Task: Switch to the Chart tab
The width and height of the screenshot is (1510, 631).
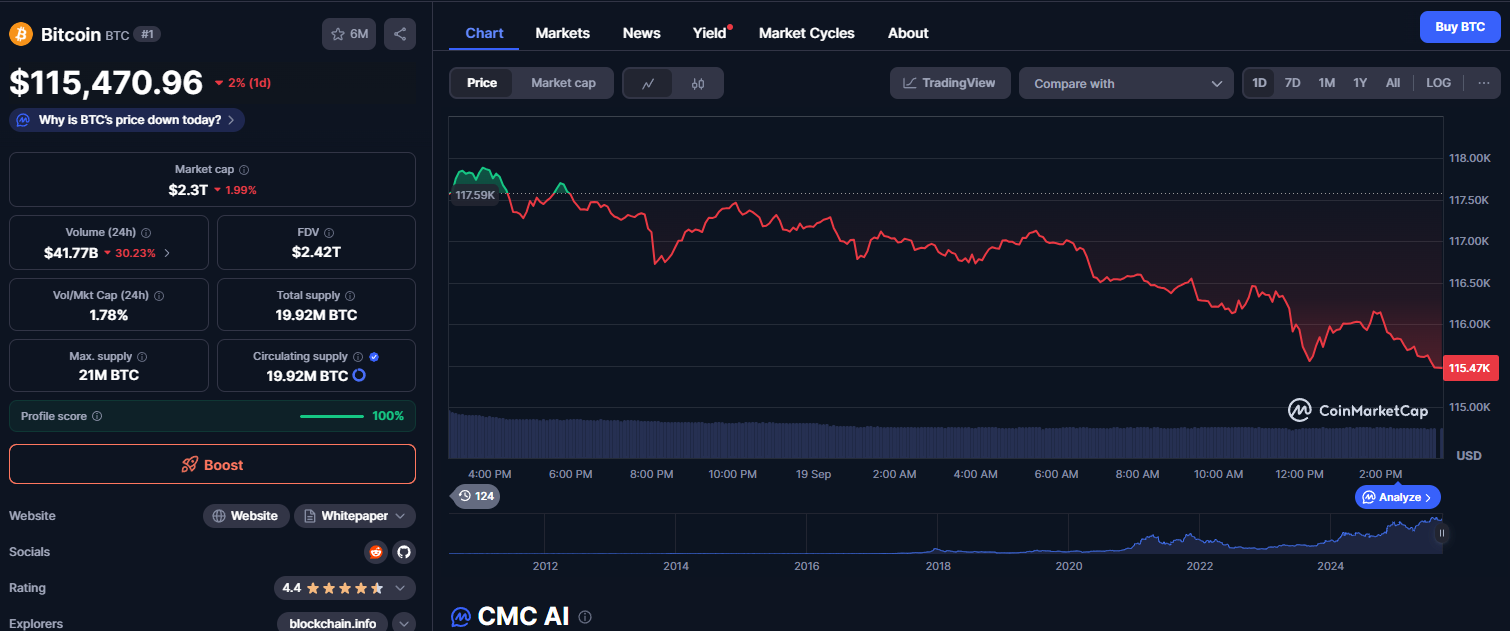Action: [x=484, y=33]
